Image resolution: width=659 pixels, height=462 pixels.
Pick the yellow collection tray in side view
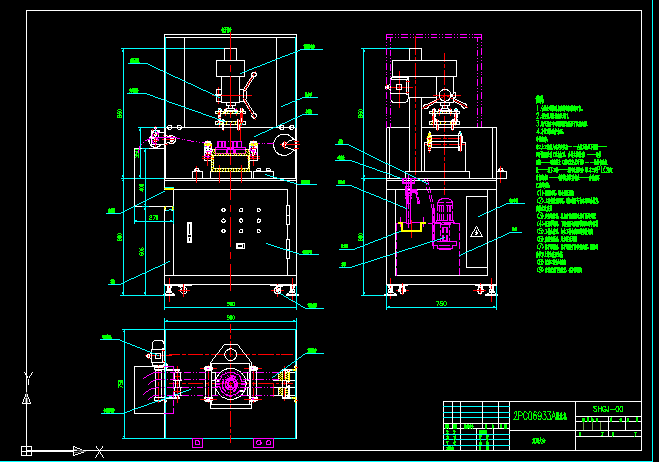tap(412, 227)
